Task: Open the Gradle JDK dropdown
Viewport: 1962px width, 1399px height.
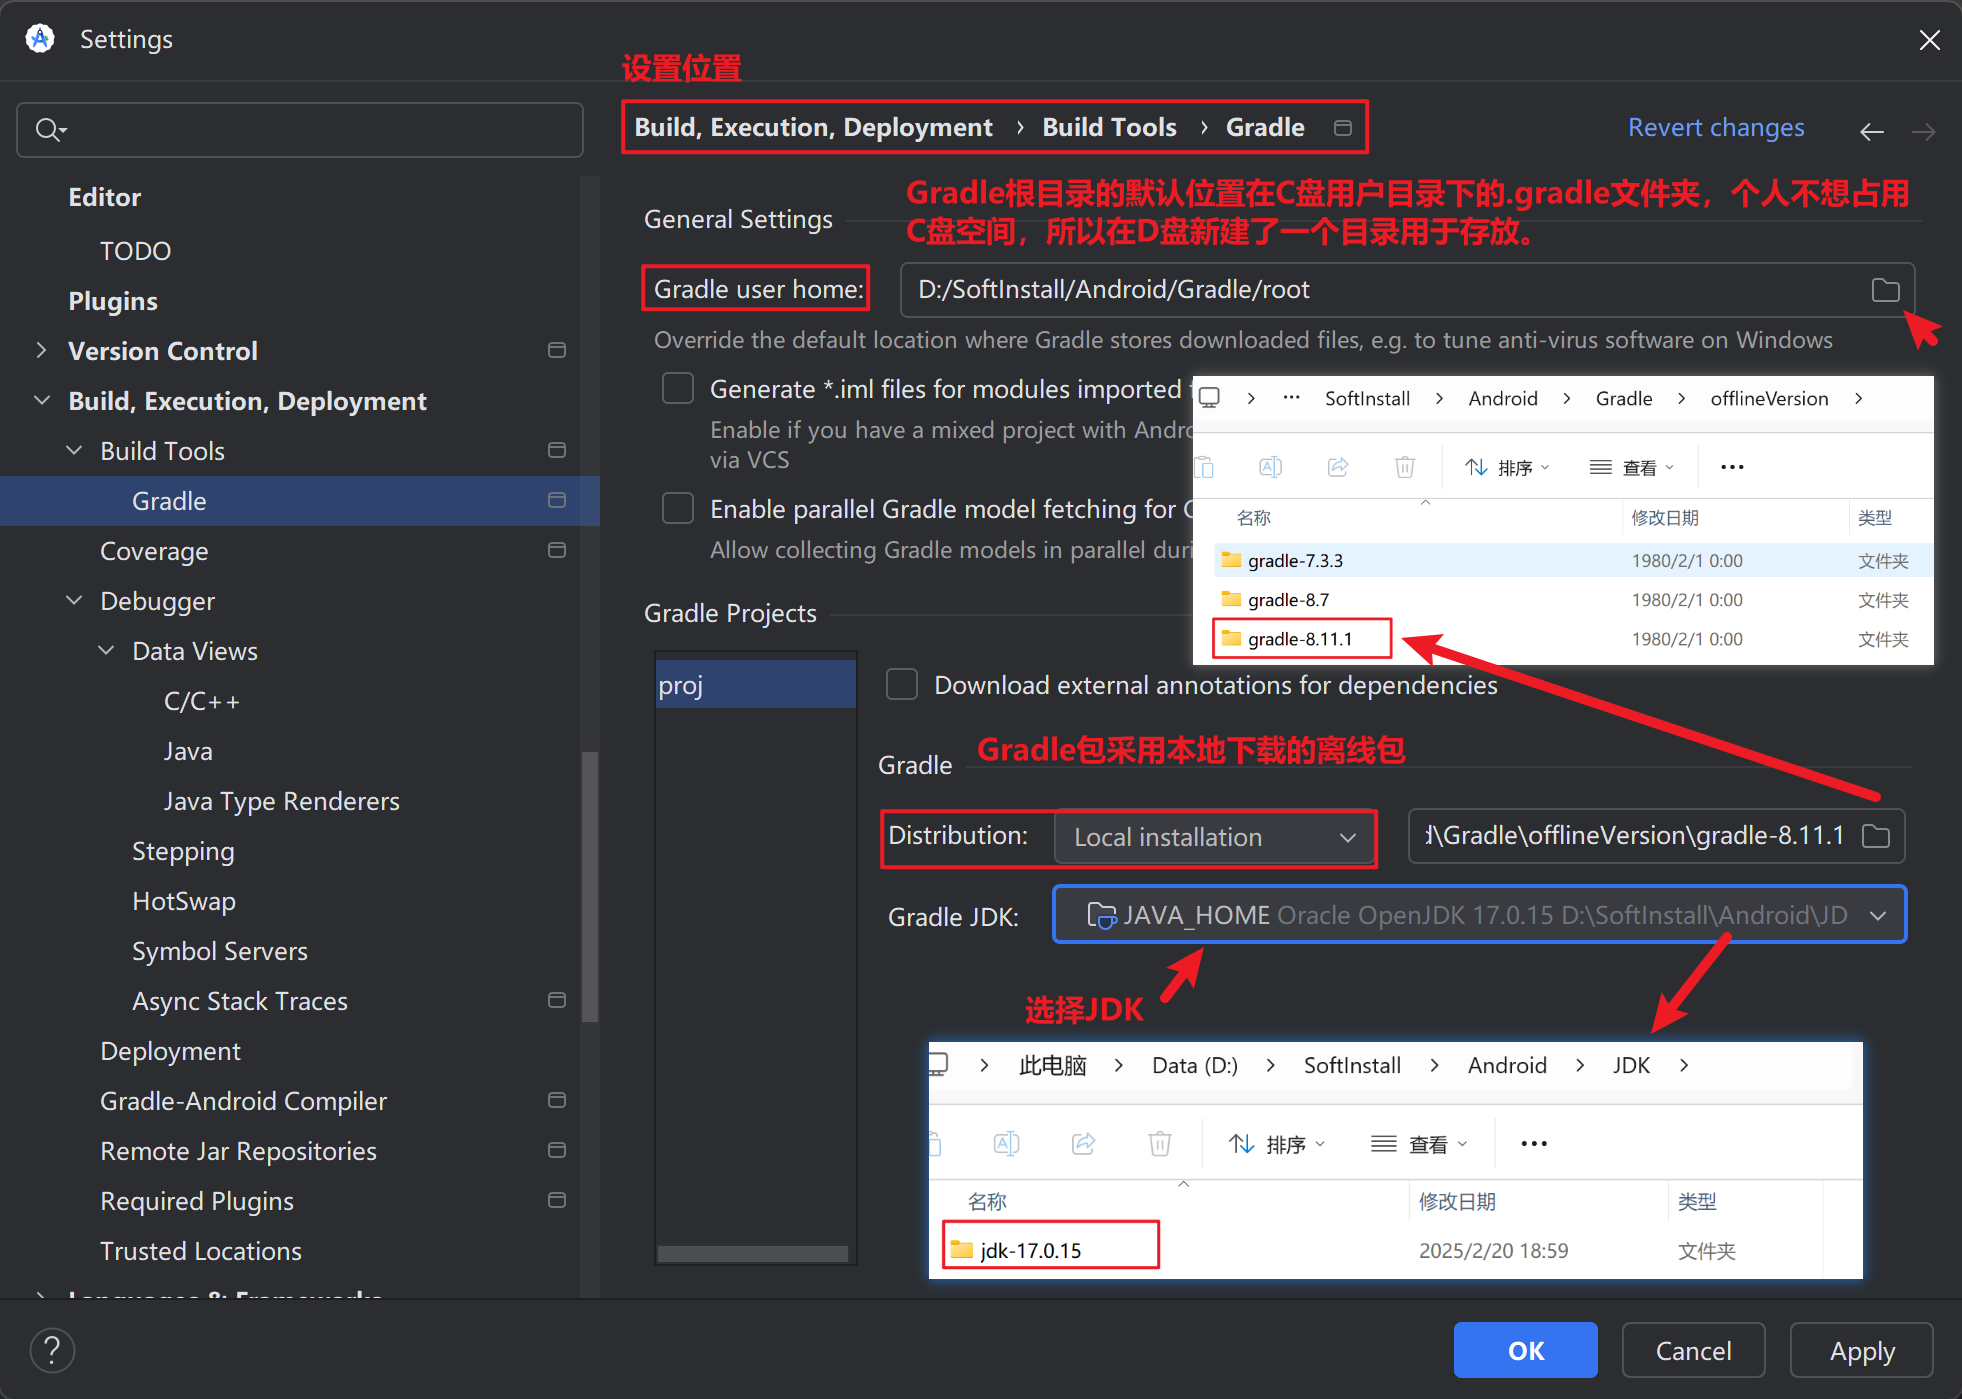Action: [1479, 915]
